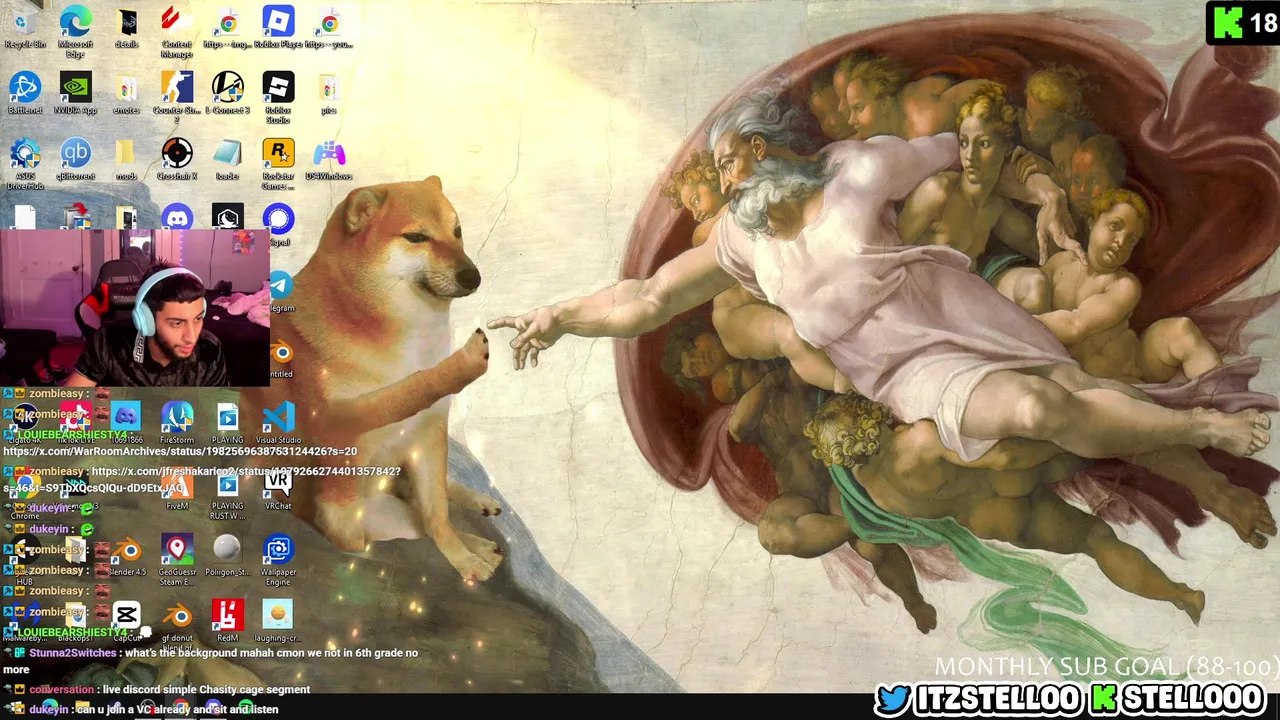Select the 'PLAYING RUST W...' video file

pos(228,493)
